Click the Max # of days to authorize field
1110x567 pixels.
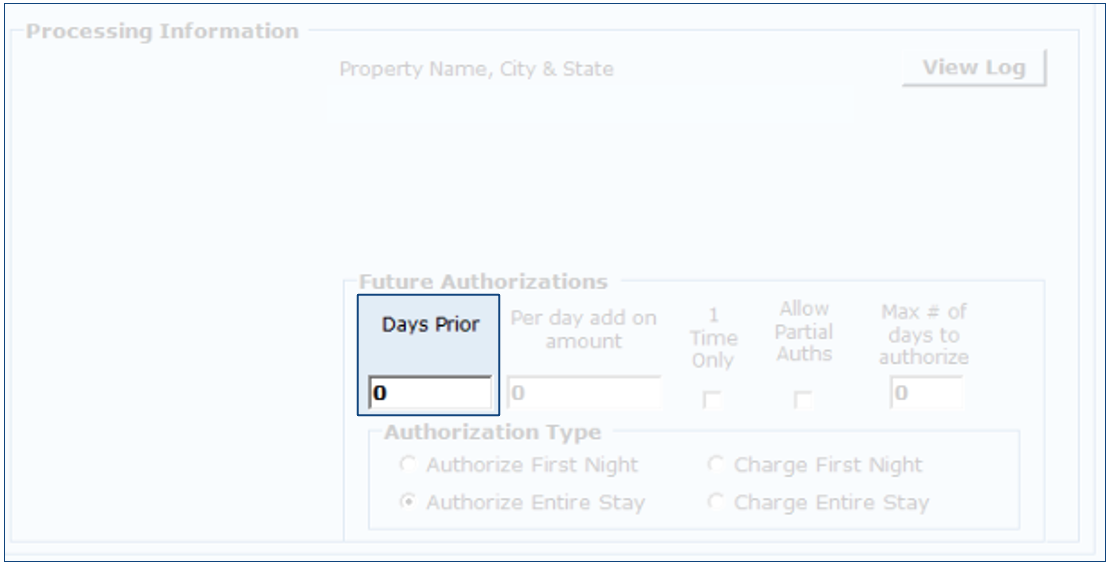click(x=926, y=394)
